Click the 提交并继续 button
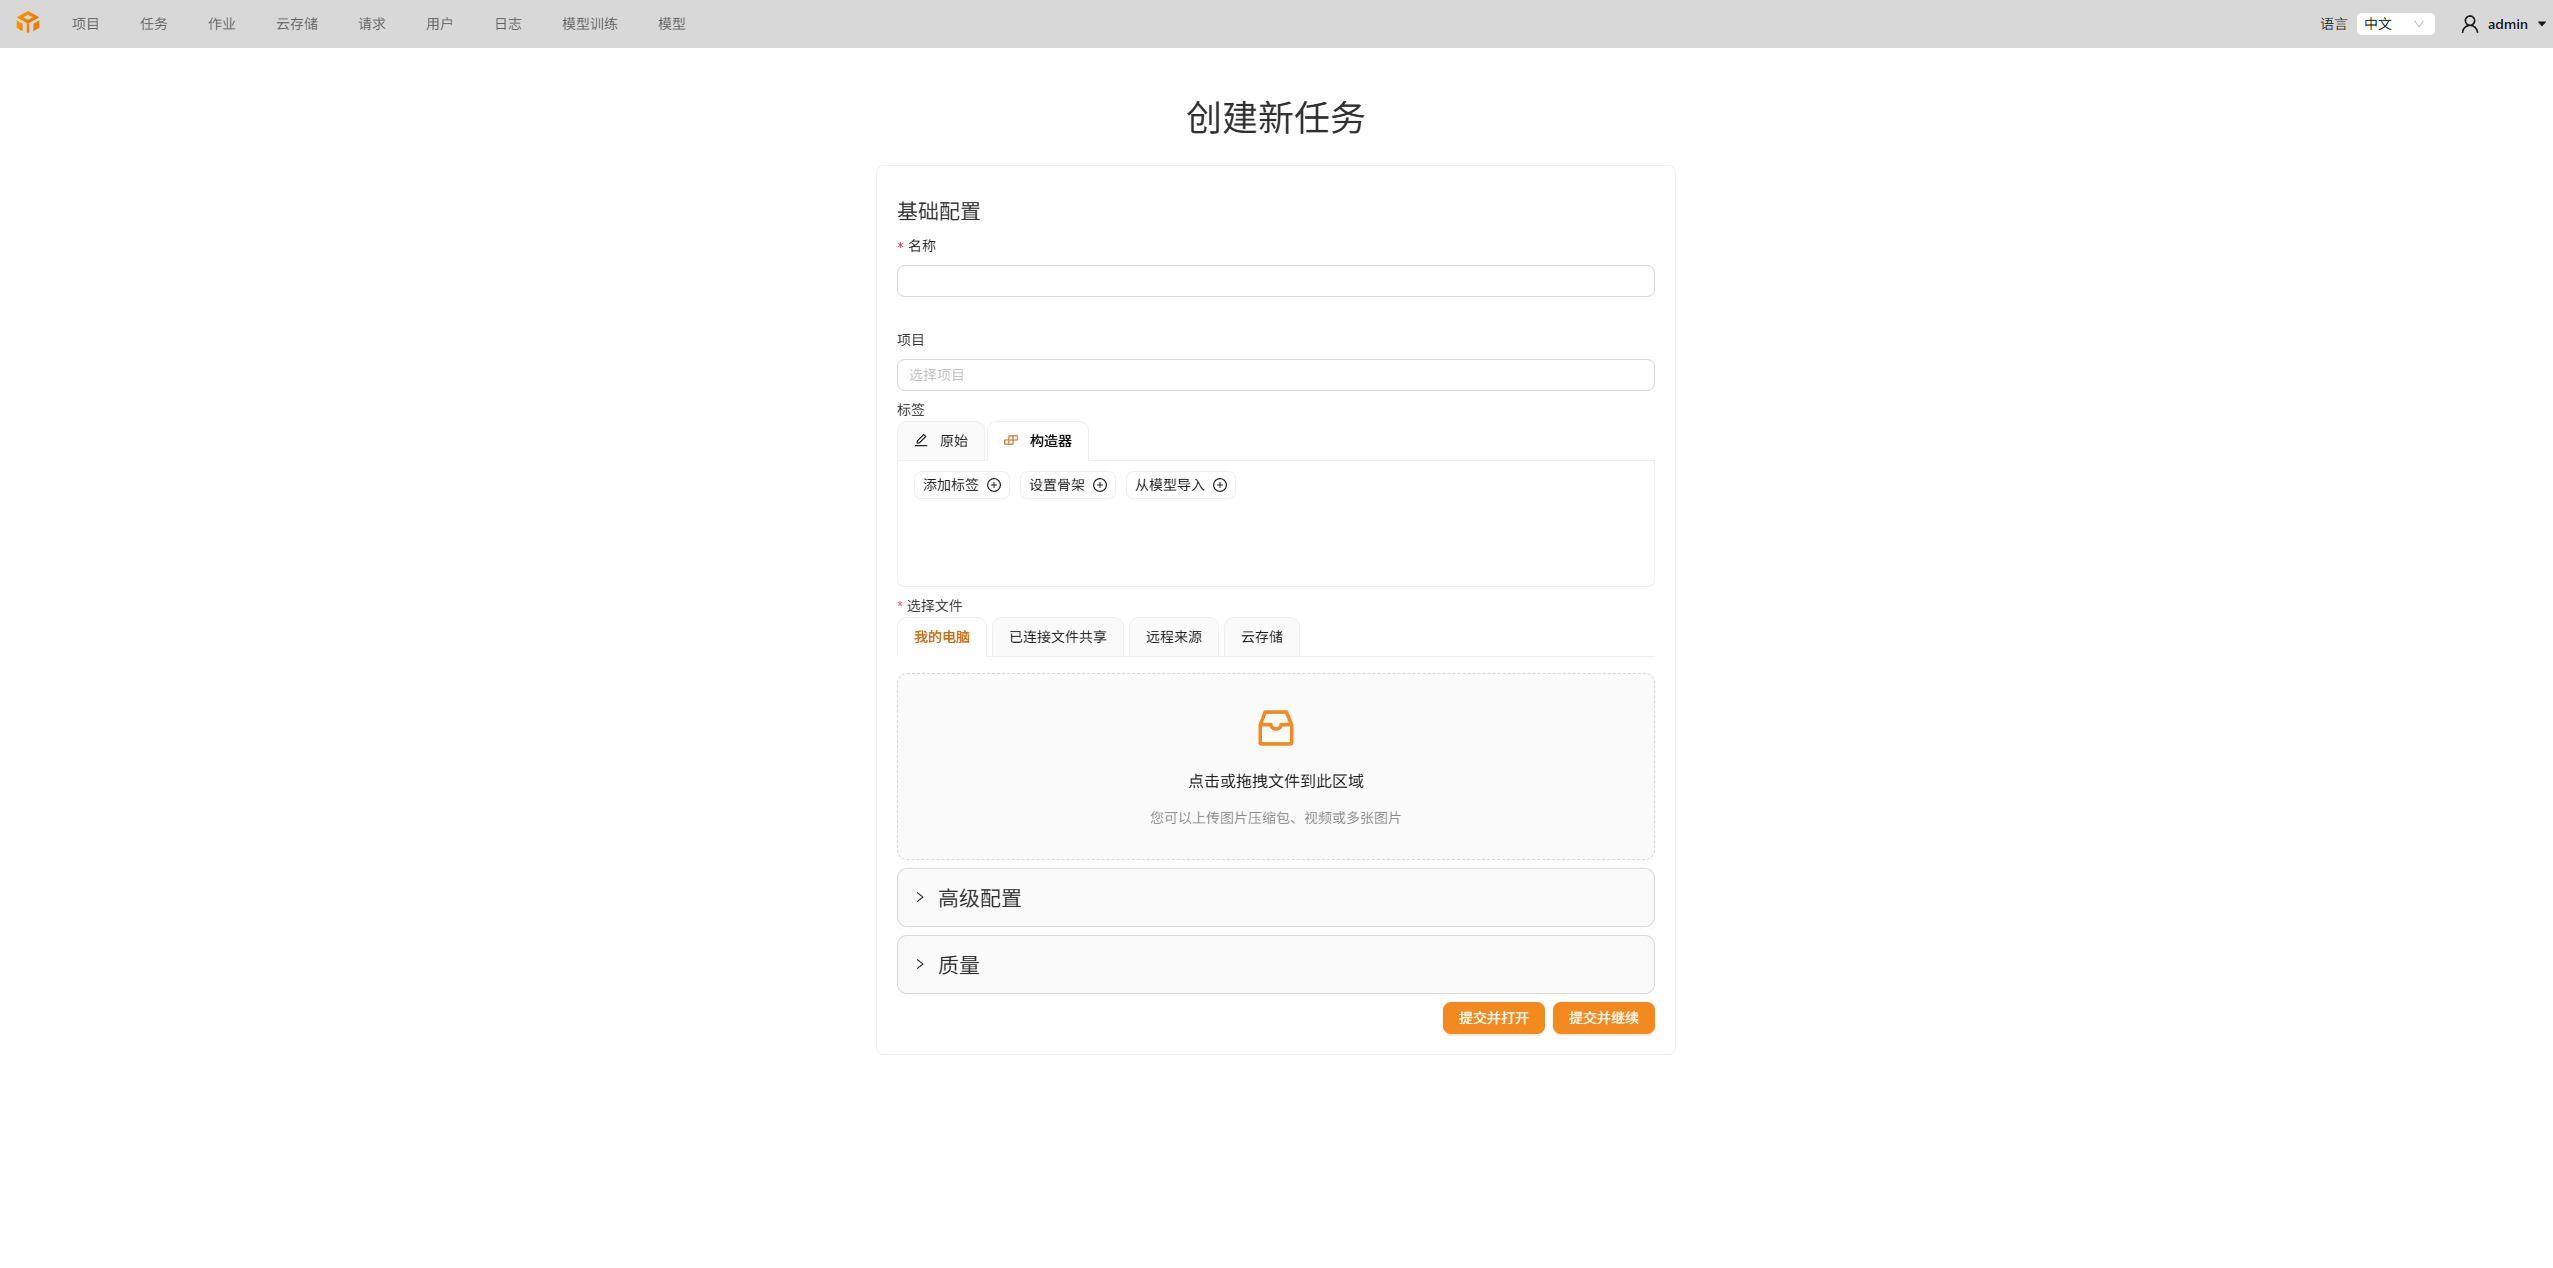 [1604, 1018]
